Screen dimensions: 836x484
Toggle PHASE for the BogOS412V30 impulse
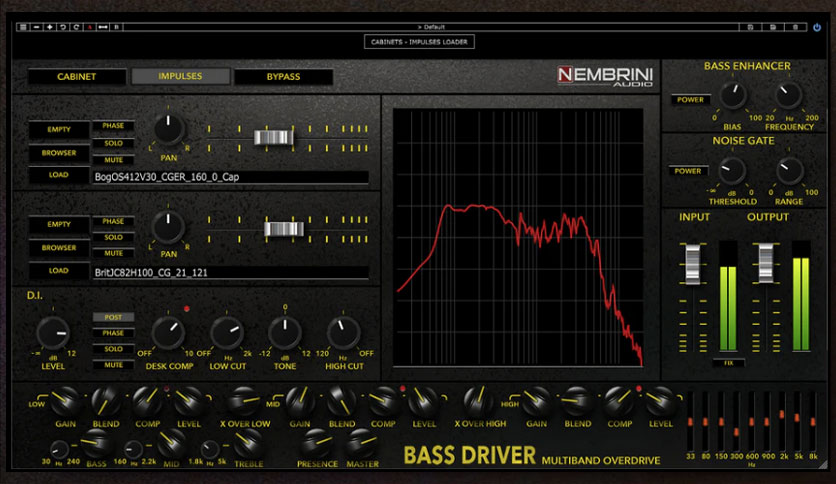point(113,126)
